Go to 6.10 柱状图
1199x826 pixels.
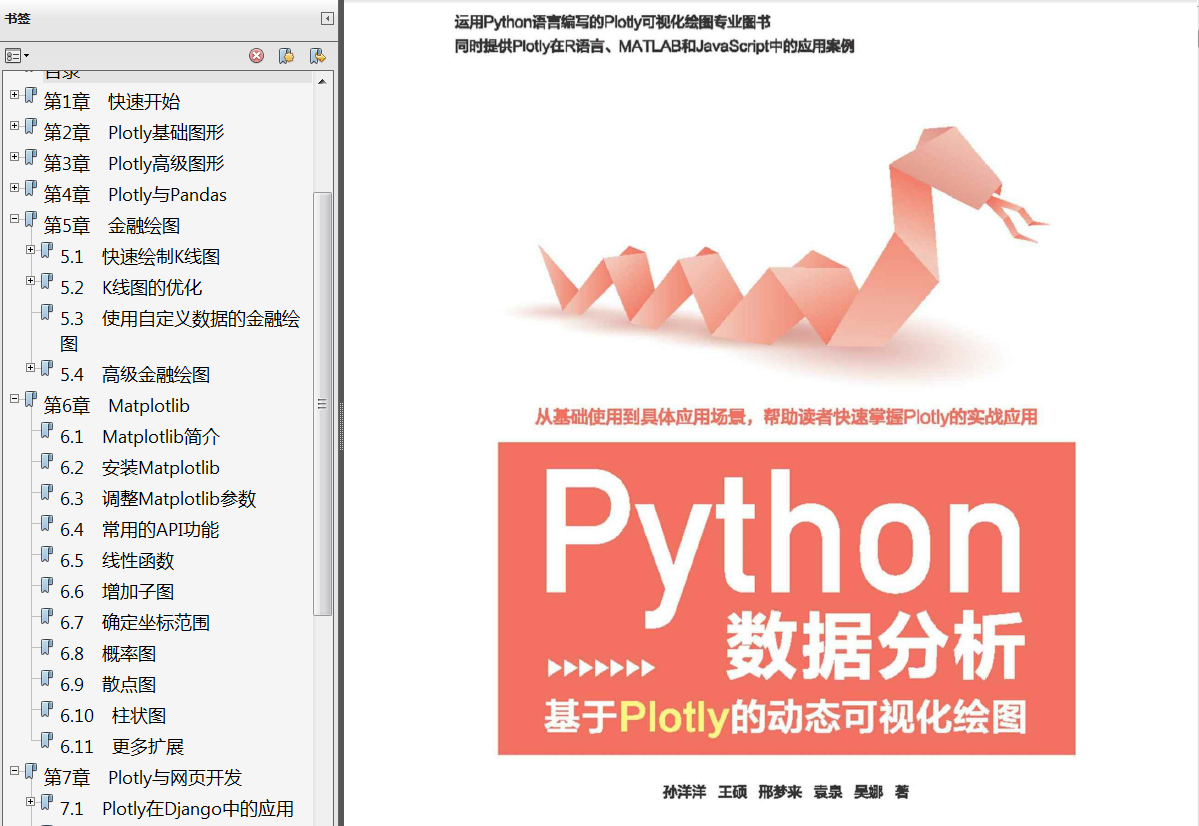[113, 716]
